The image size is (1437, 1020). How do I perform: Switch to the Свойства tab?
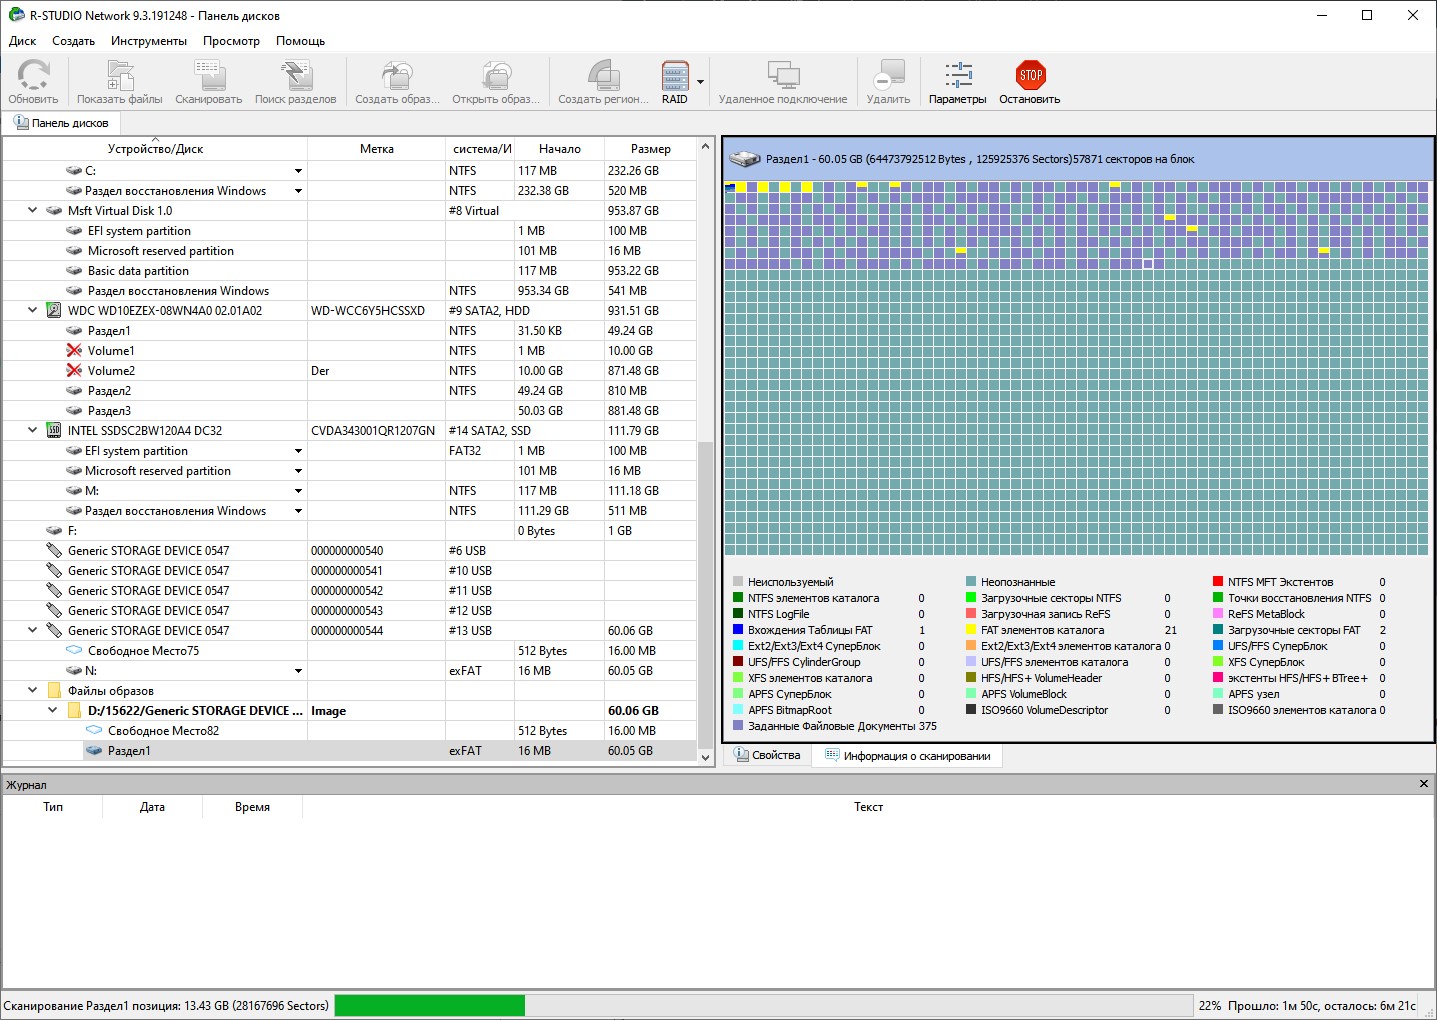(767, 755)
